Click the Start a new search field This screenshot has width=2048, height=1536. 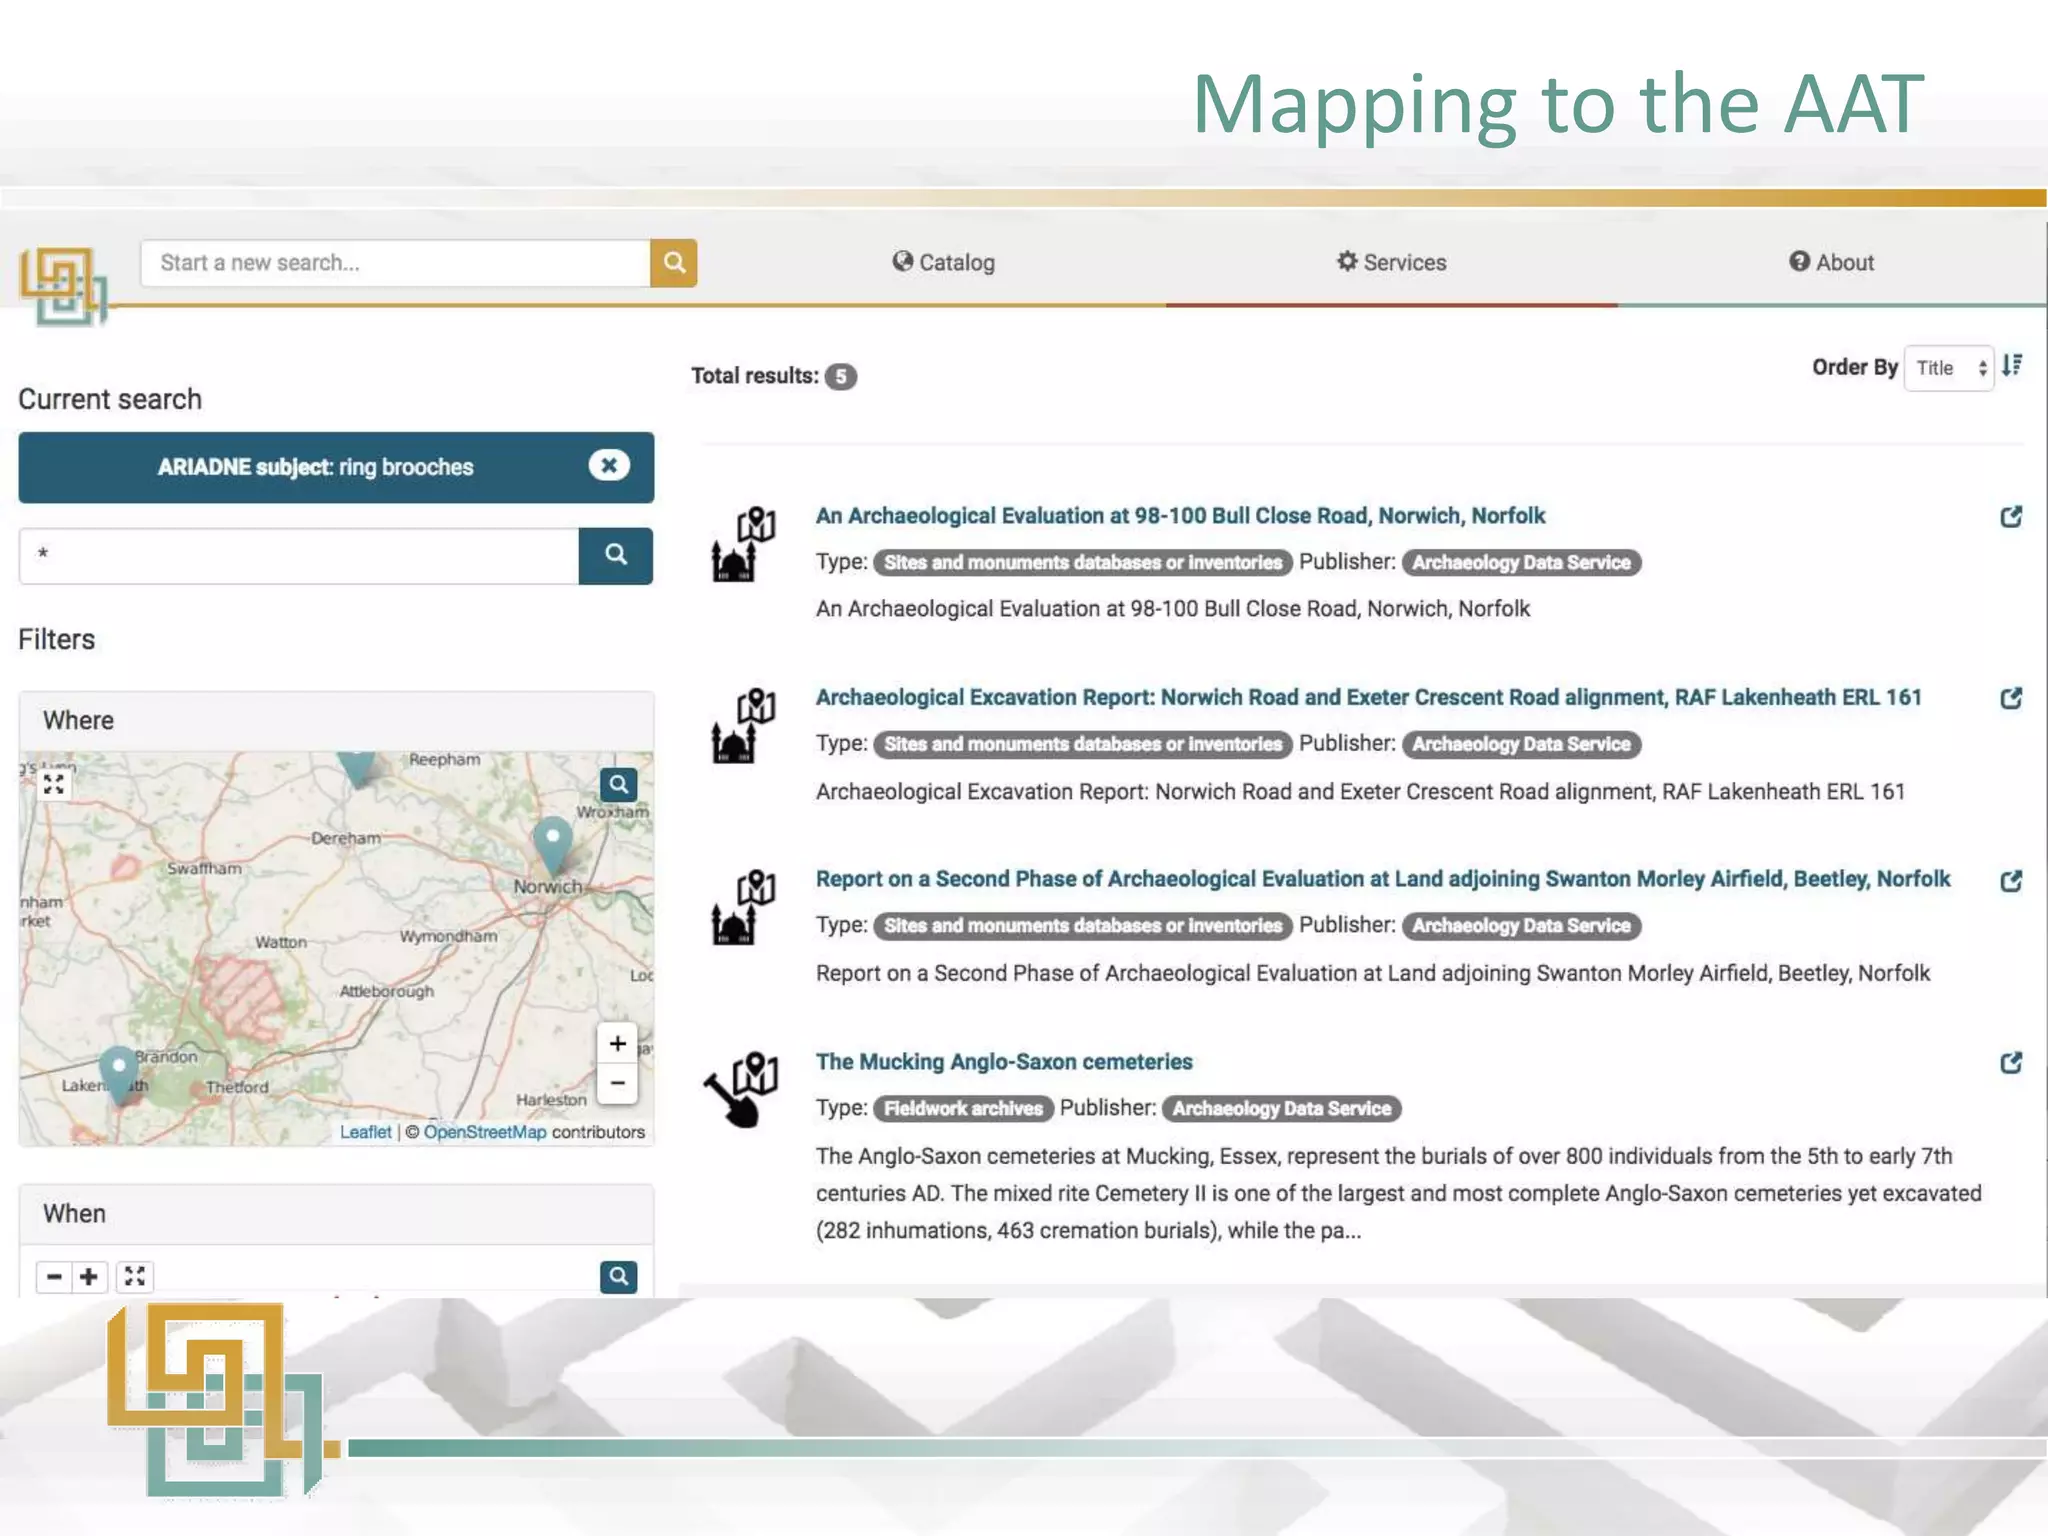point(395,263)
